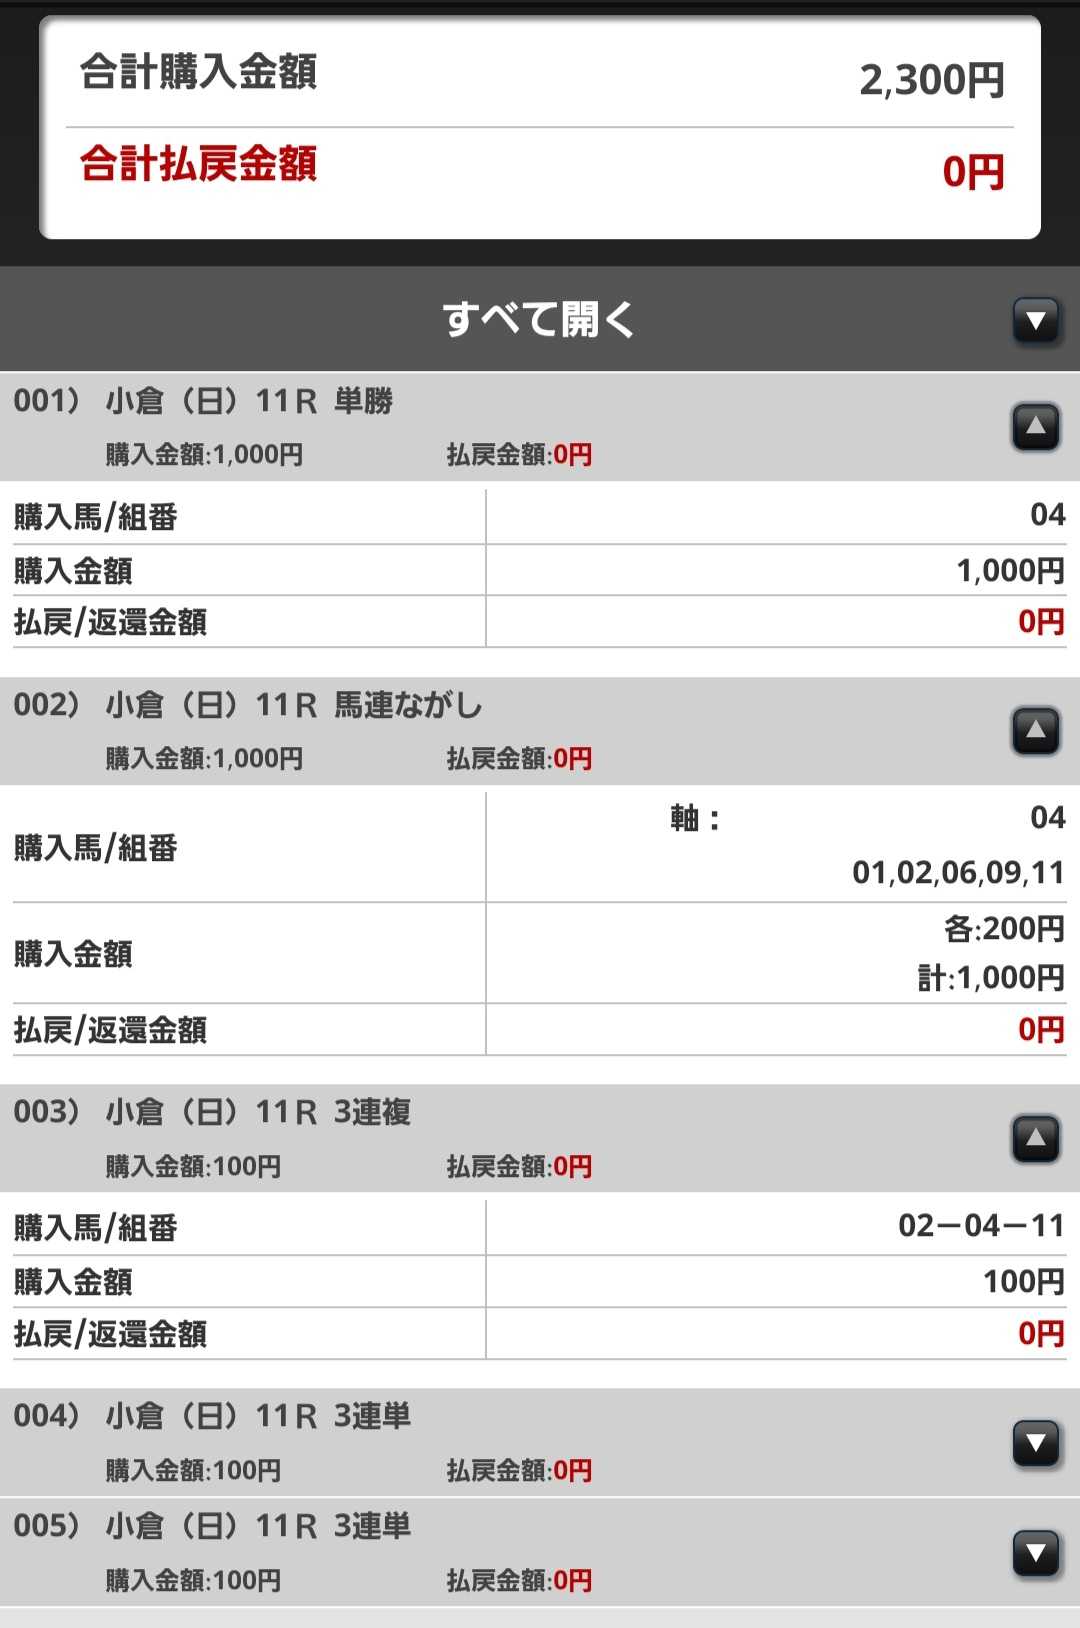Tap the 合計払戻金額 label
This screenshot has width=1080, height=1628.
[198, 164]
